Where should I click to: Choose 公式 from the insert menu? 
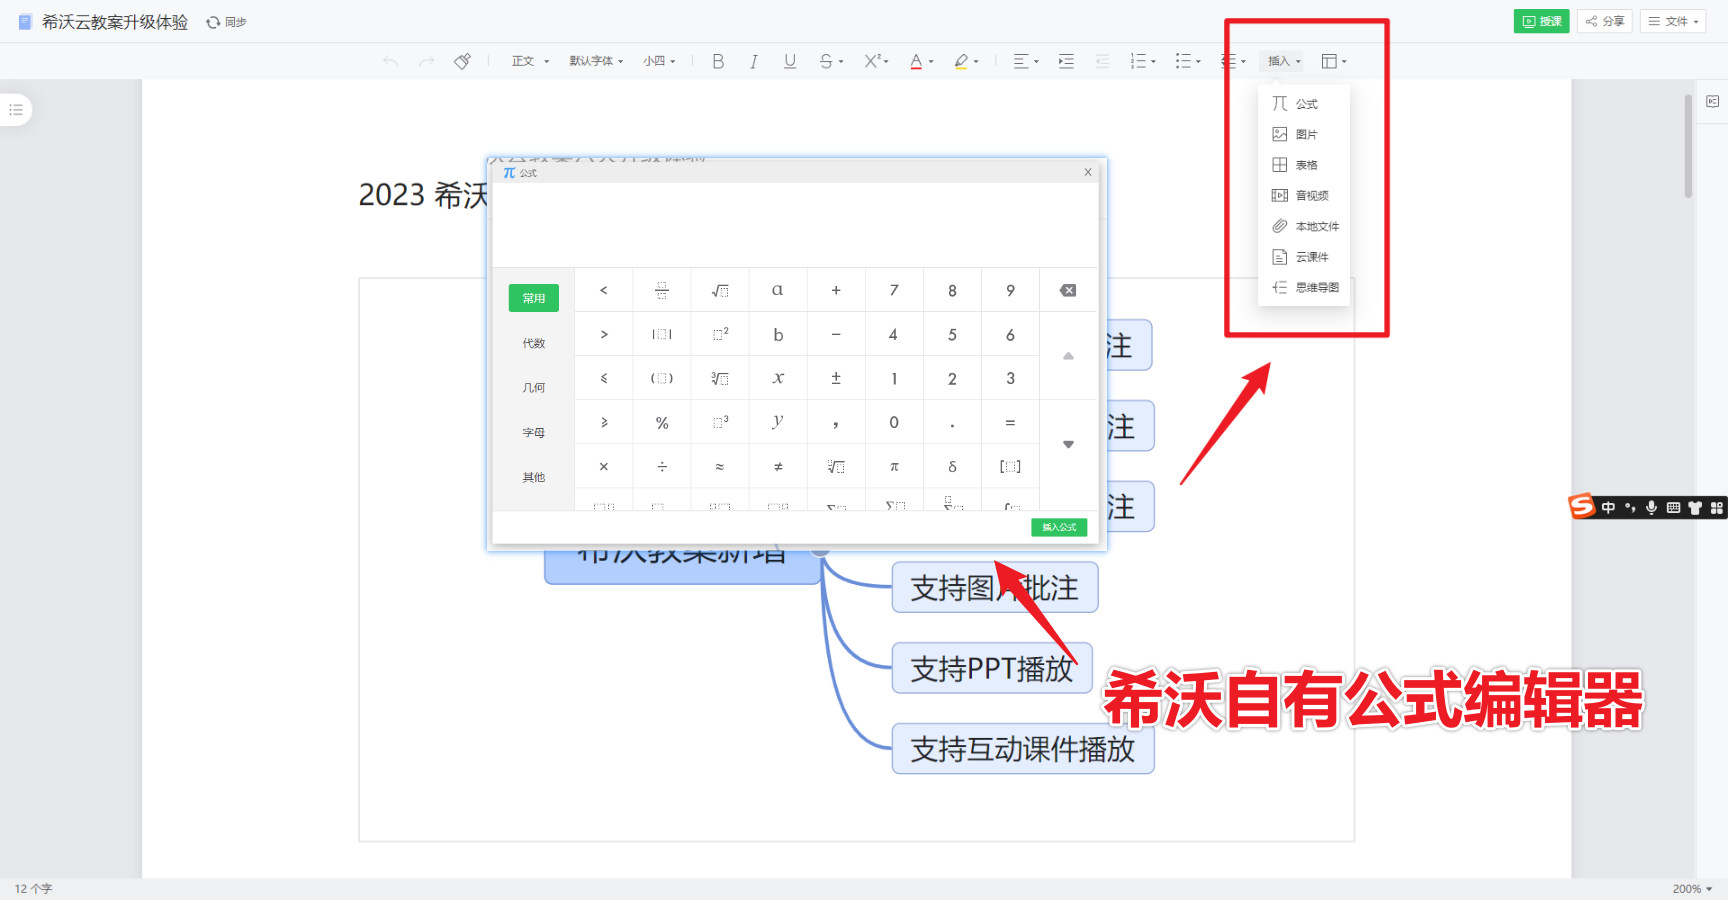[x=1304, y=104]
